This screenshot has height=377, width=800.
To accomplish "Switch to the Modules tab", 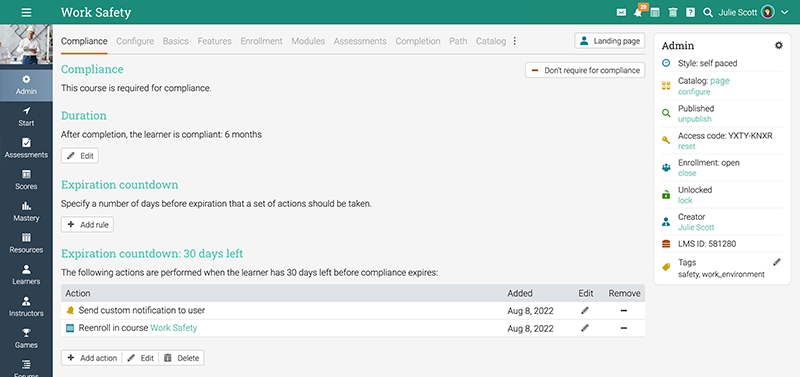I will [x=308, y=41].
